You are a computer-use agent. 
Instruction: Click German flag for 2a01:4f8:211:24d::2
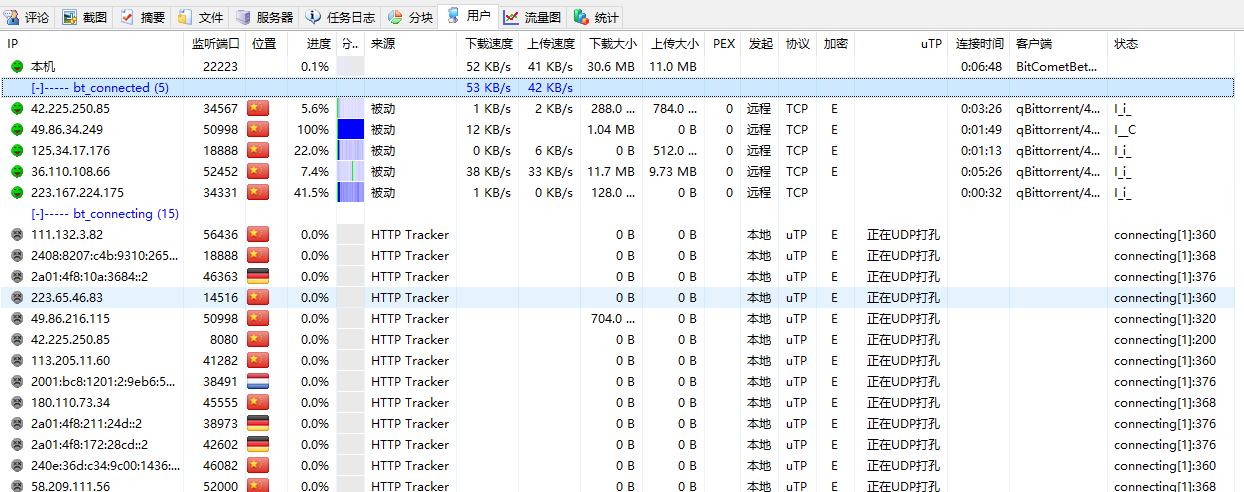(x=258, y=423)
